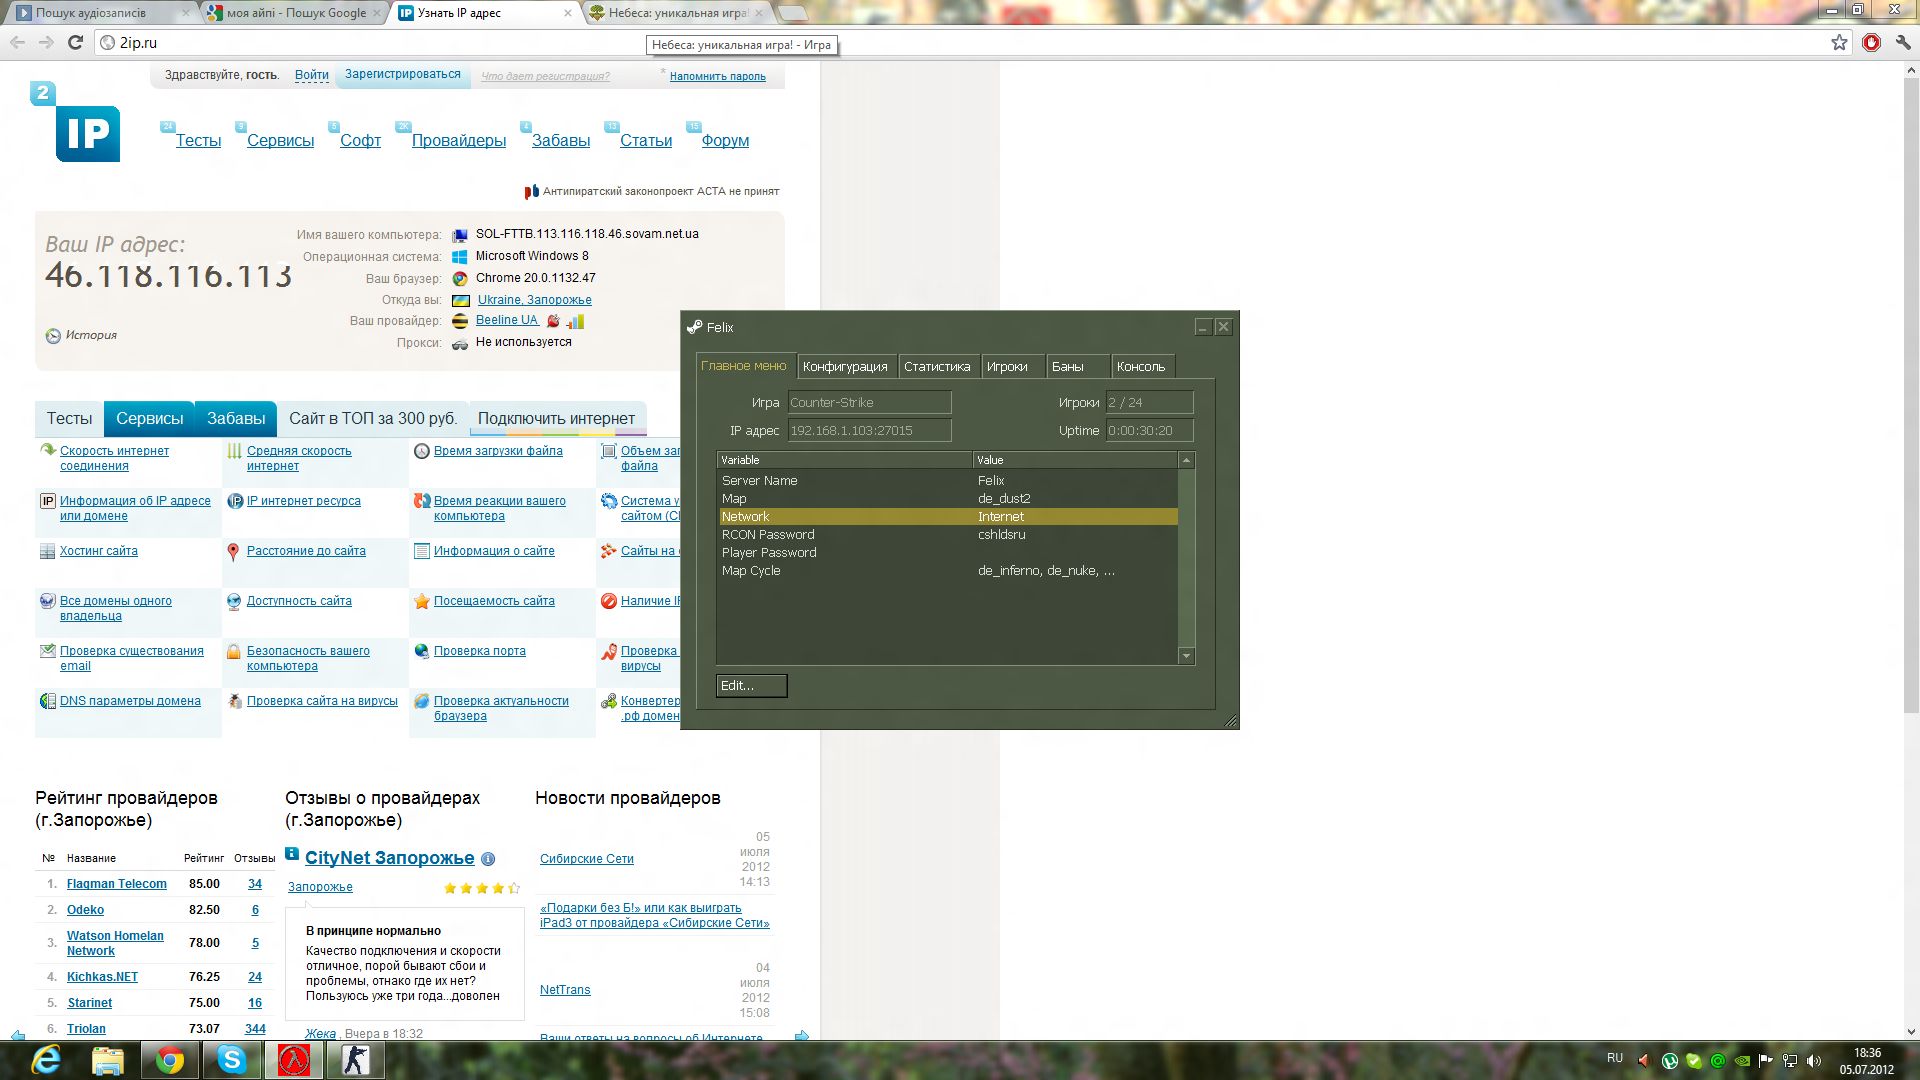
Task: Open Counter-Strike icon in the taskbar
Action: click(355, 1060)
